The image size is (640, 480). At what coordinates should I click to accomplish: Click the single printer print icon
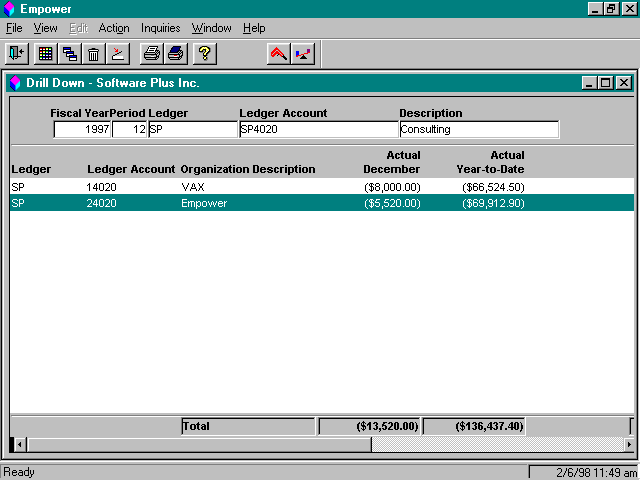tap(151, 53)
